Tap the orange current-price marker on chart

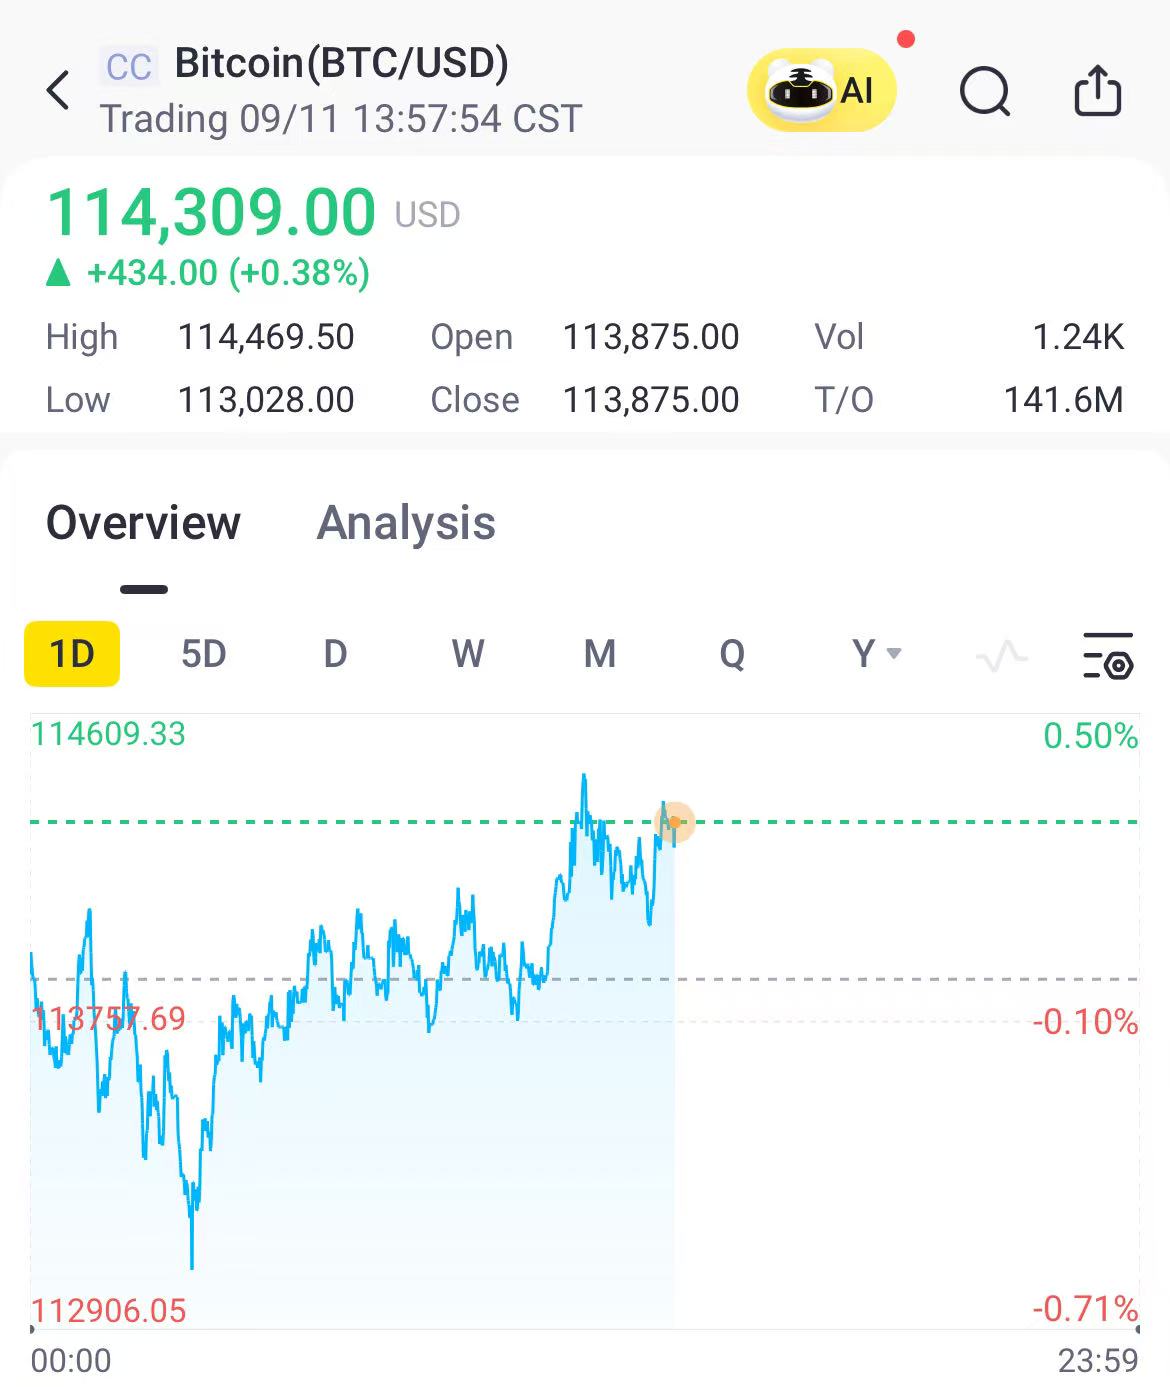(x=674, y=823)
